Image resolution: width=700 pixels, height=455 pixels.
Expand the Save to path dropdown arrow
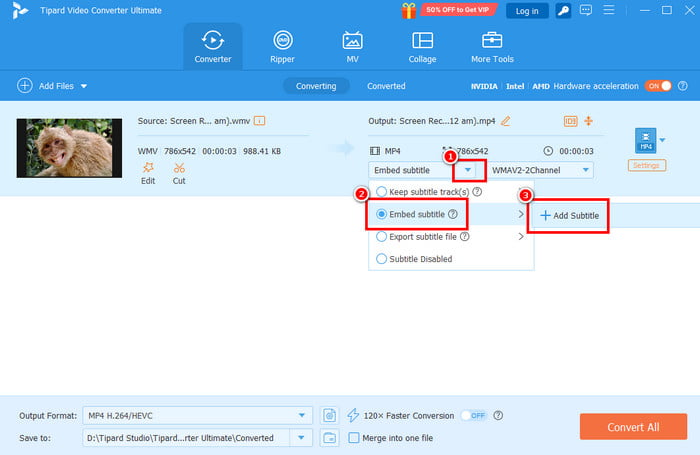pyautogui.click(x=301, y=438)
